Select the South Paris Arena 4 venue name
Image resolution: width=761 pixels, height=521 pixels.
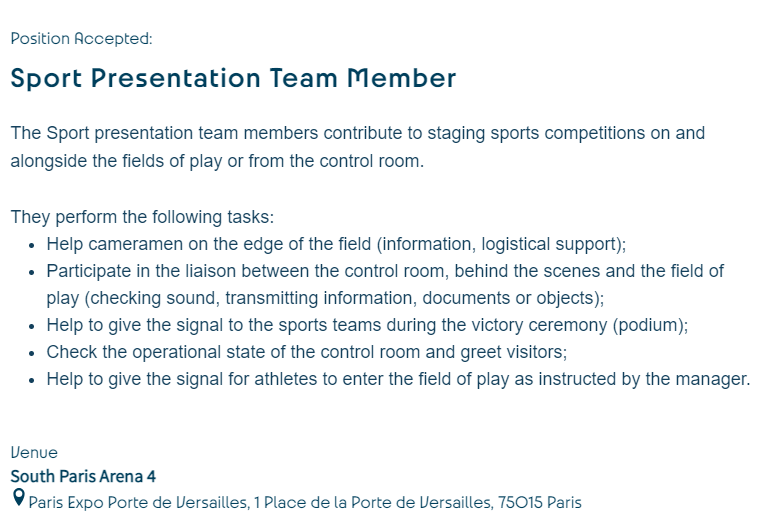click(83, 476)
